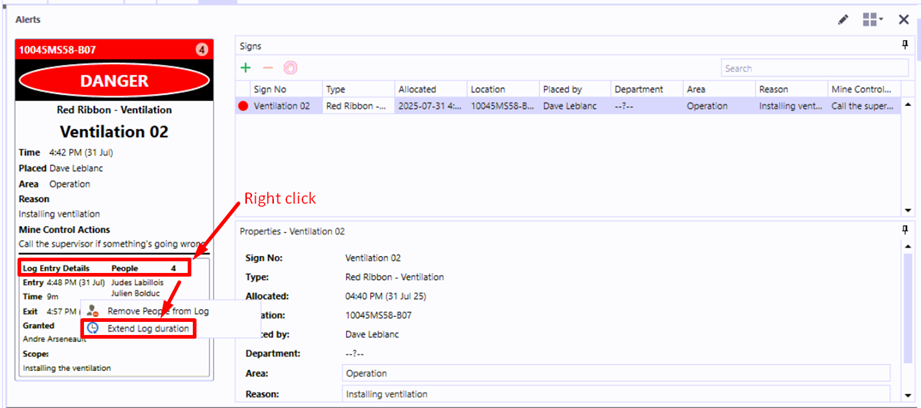Viewport: 921px width, 408px height.
Task: Click the Area field containing Operation
Action: click(x=615, y=373)
